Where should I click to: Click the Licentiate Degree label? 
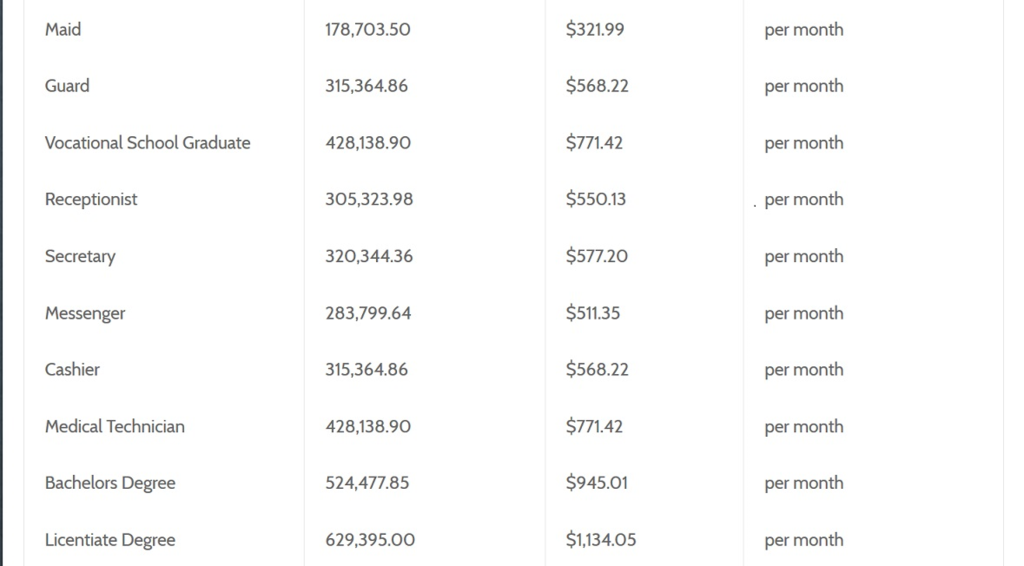click(110, 540)
